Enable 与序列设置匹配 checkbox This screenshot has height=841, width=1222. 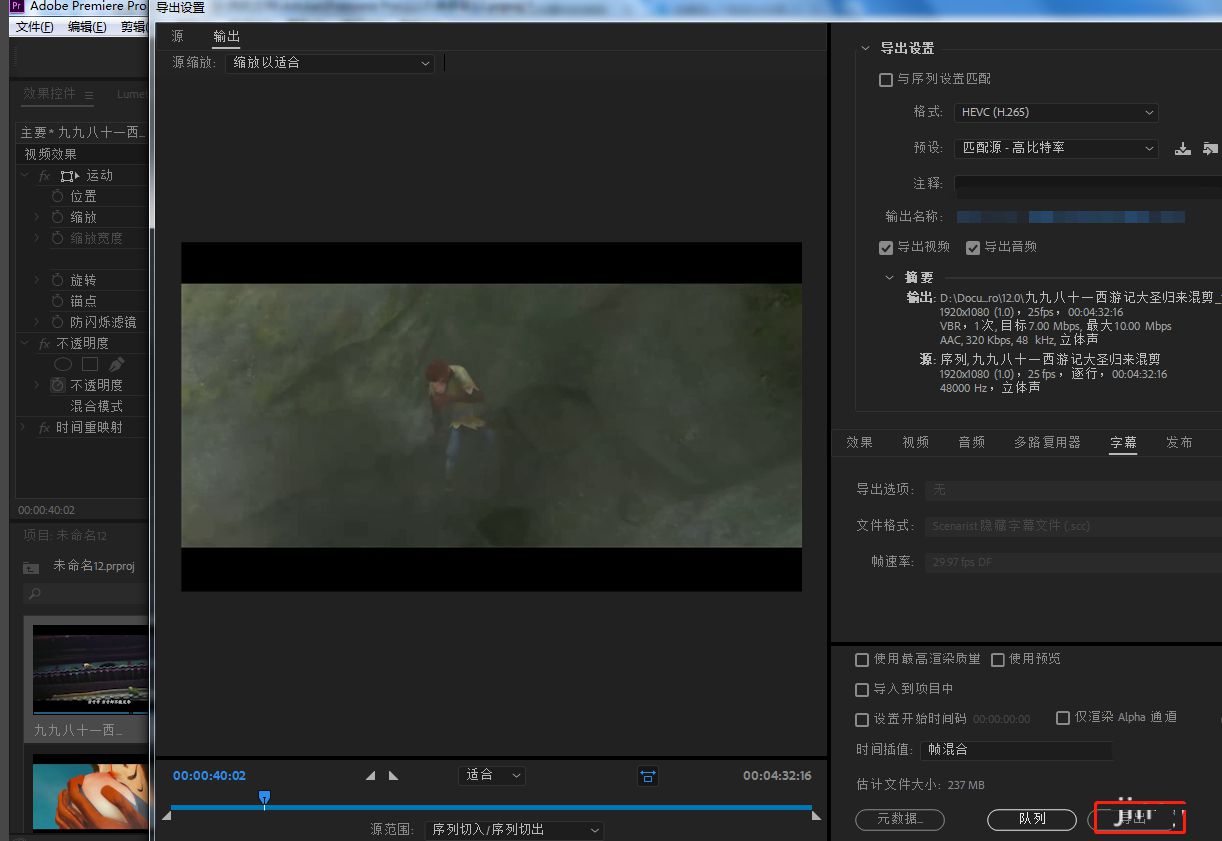[885, 79]
